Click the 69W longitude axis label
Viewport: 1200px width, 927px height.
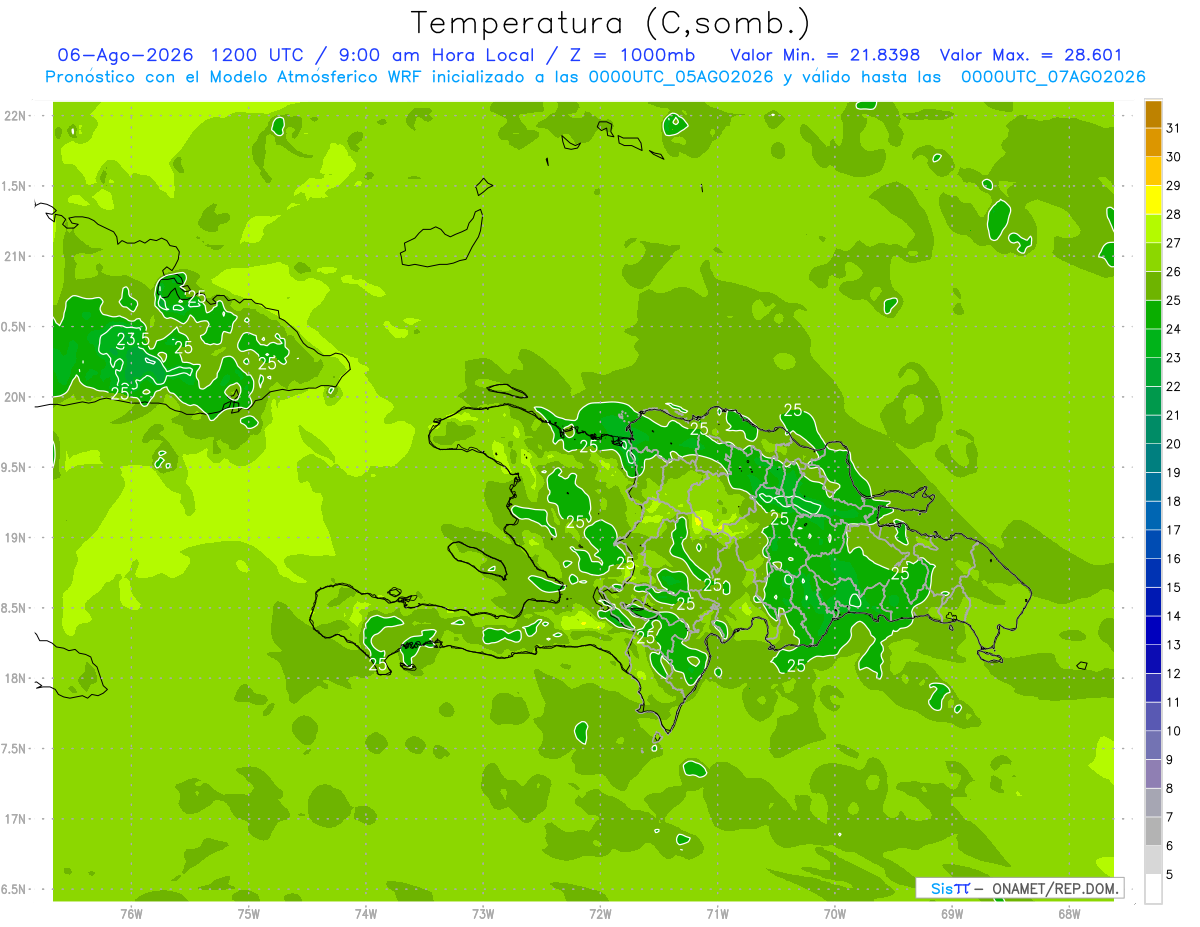click(952, 914)
